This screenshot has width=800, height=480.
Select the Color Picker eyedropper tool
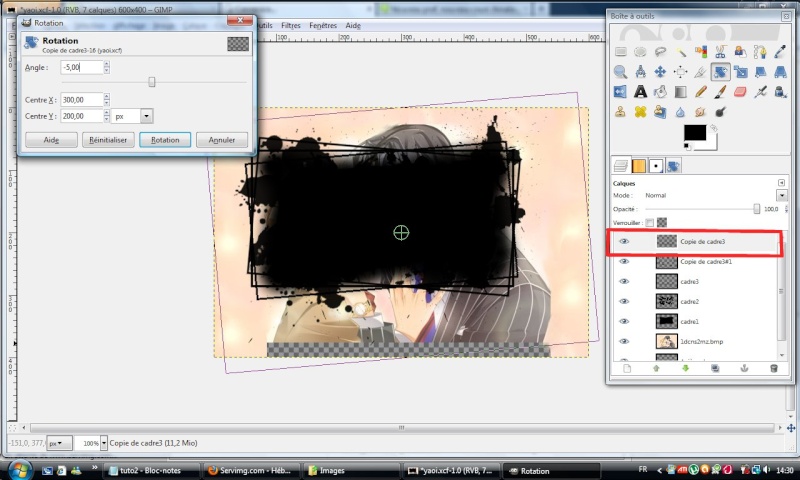pyautogui.click(x=780, y=52)
